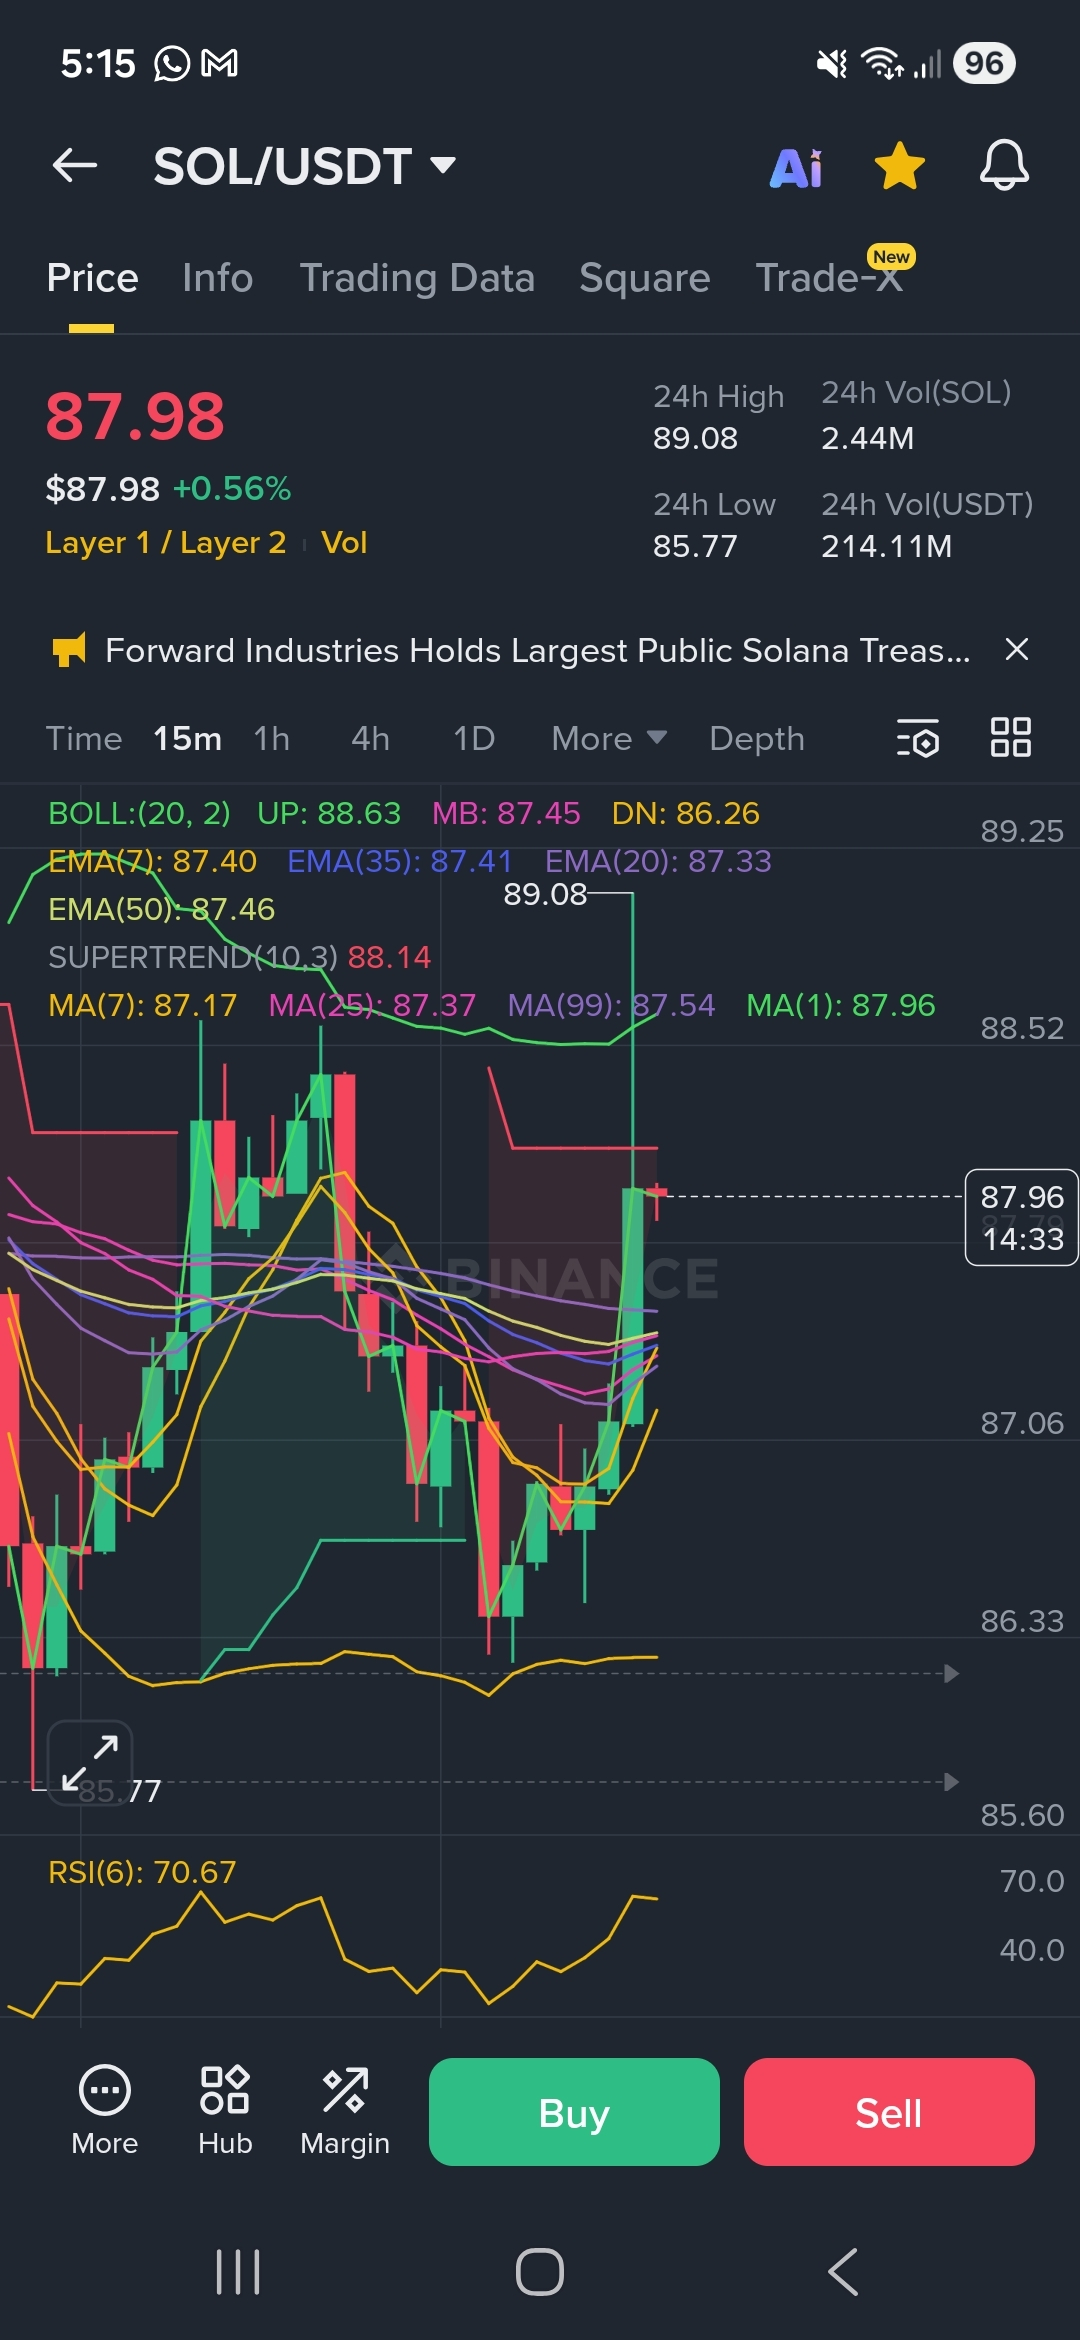Select the 15m timeframe
The height and width of the screenshot is (2340, 1080).
[187, 739]
